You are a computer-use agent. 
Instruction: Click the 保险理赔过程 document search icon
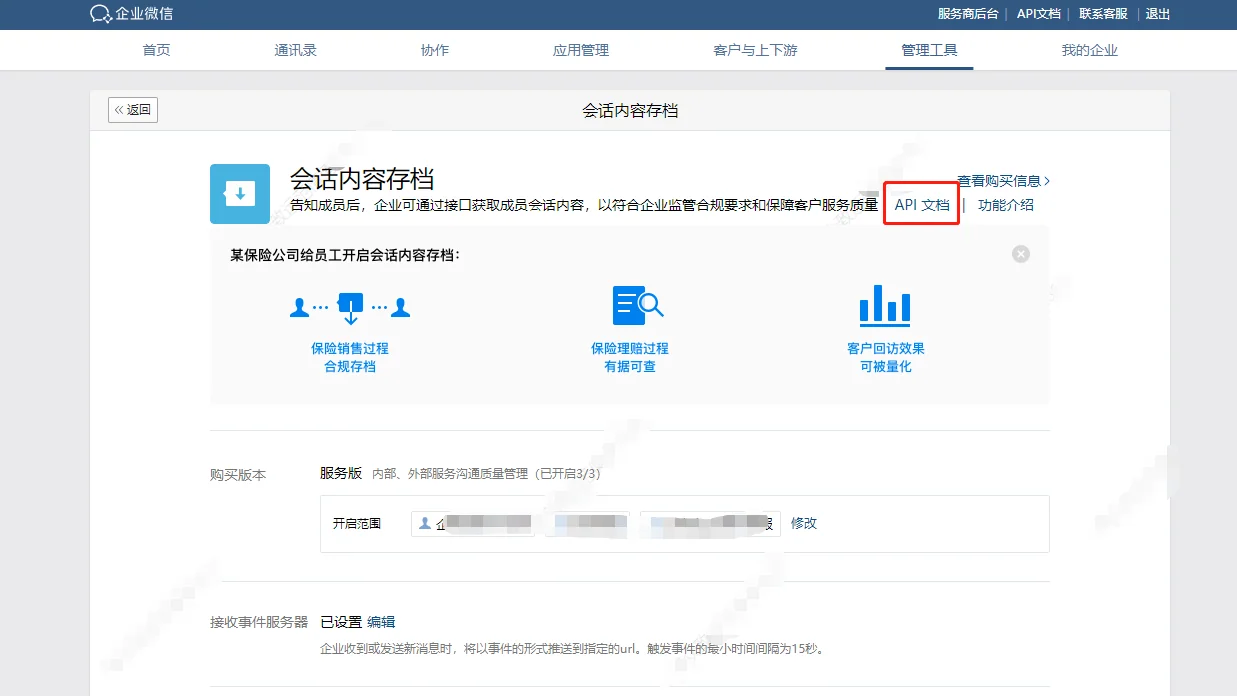[x=638, y=305]
